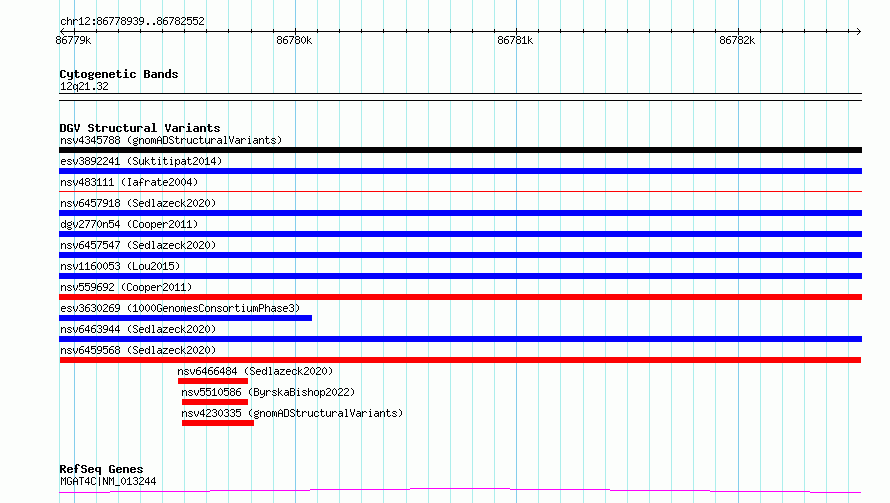Click the nsv4345788 gnomADStructuralVariants label
This screenshot has height=503, width=890.
(171, 140)
